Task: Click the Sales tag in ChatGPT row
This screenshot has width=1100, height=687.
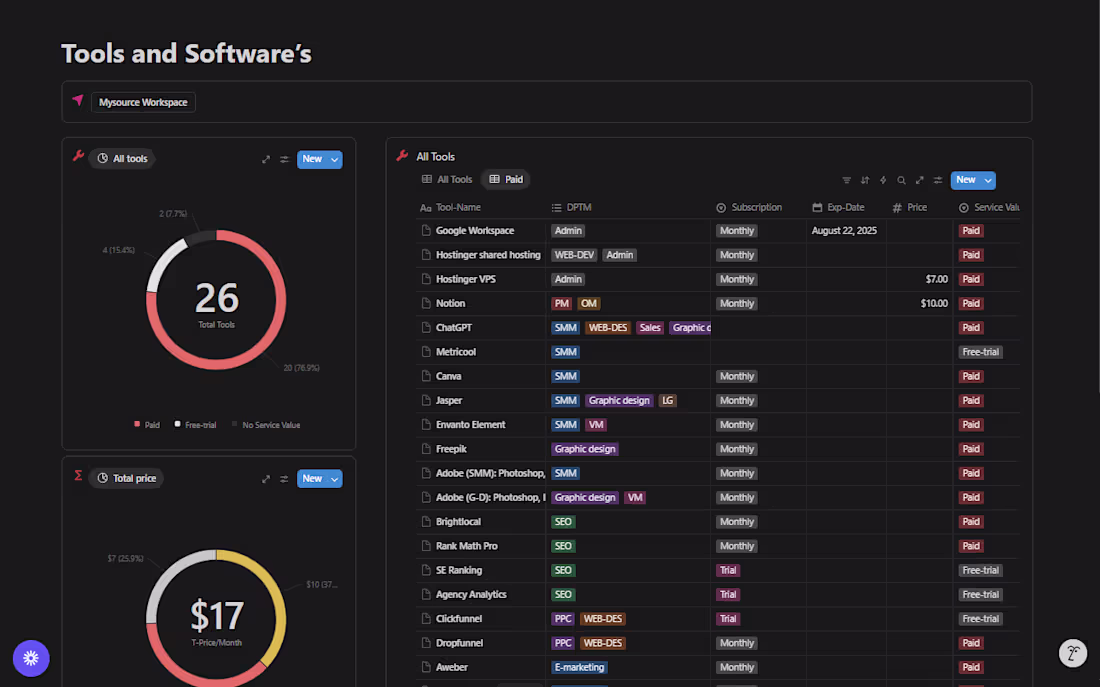Action: pyautogui.click(x=650, y=328)
